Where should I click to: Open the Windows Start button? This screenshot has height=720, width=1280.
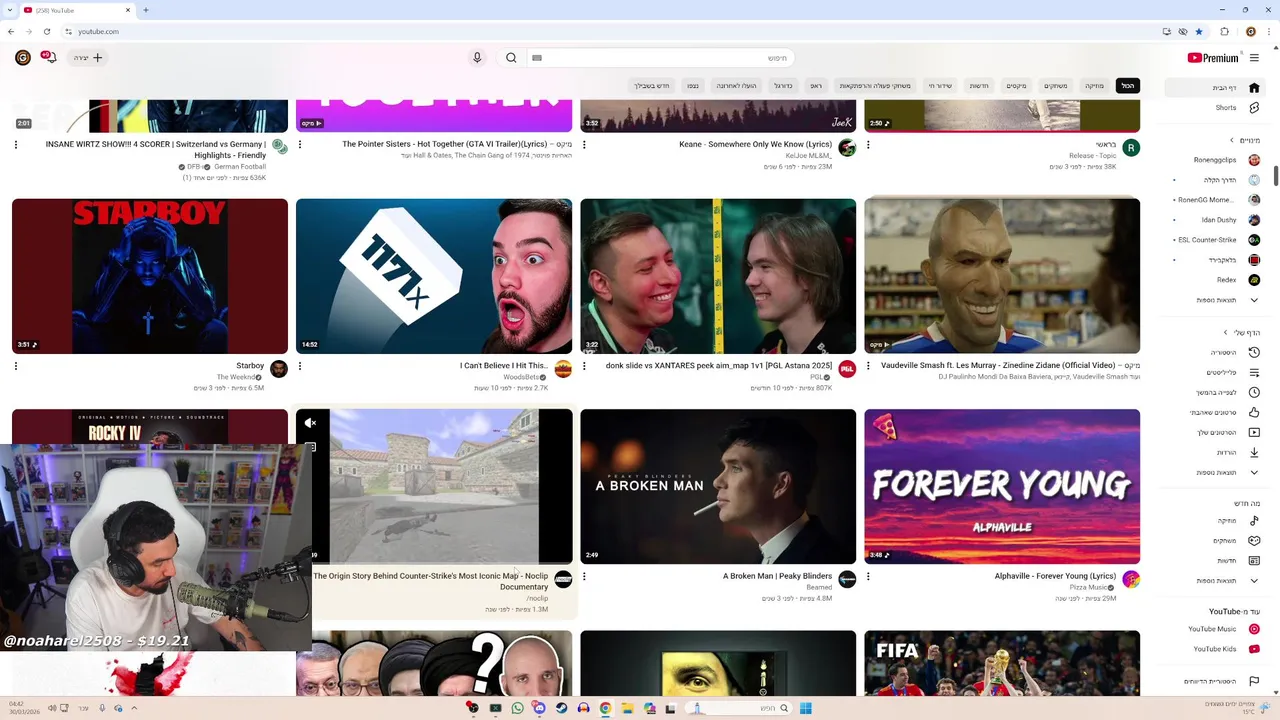click(x=805, y=708)
